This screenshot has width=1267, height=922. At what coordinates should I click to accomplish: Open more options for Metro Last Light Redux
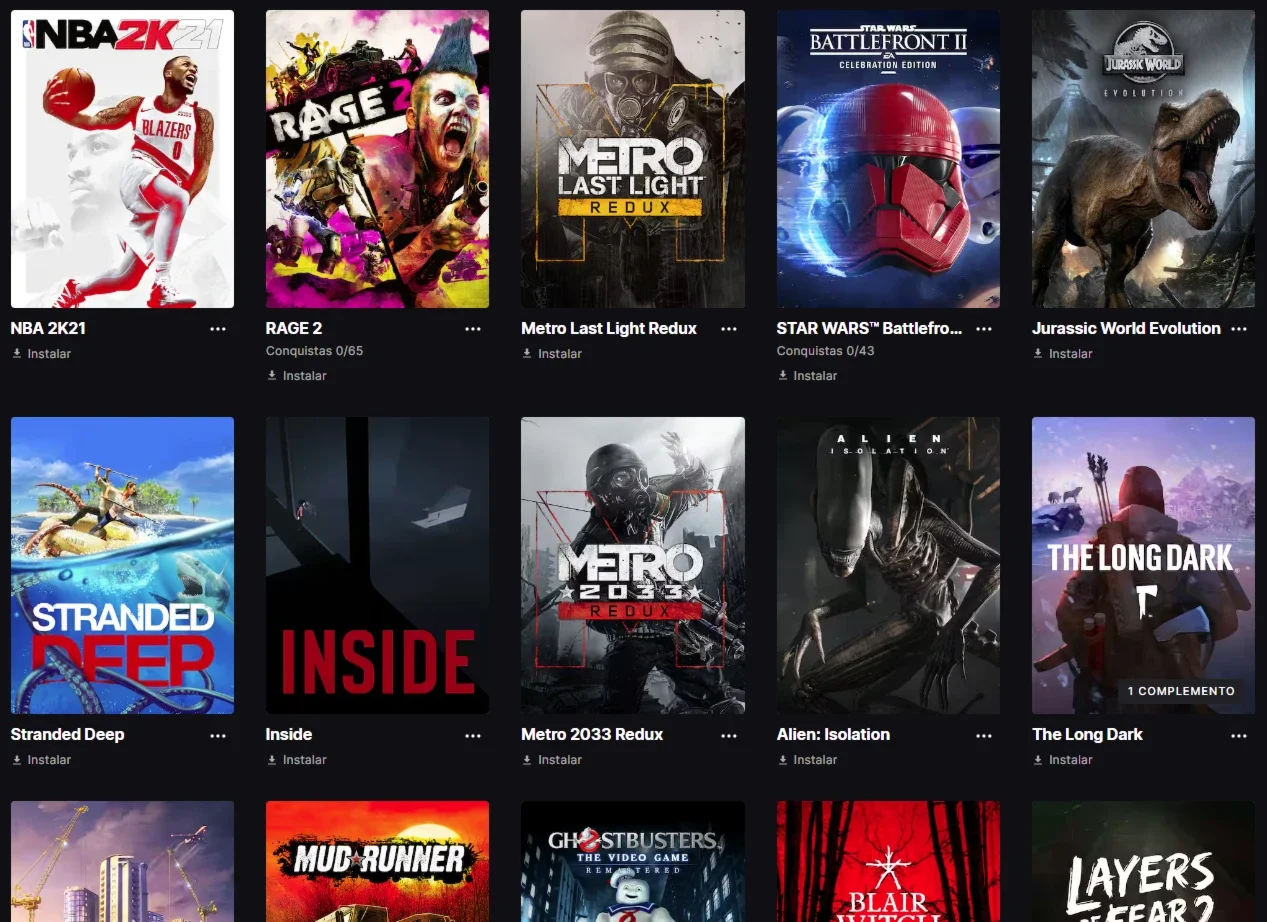(x=729, y=329)
